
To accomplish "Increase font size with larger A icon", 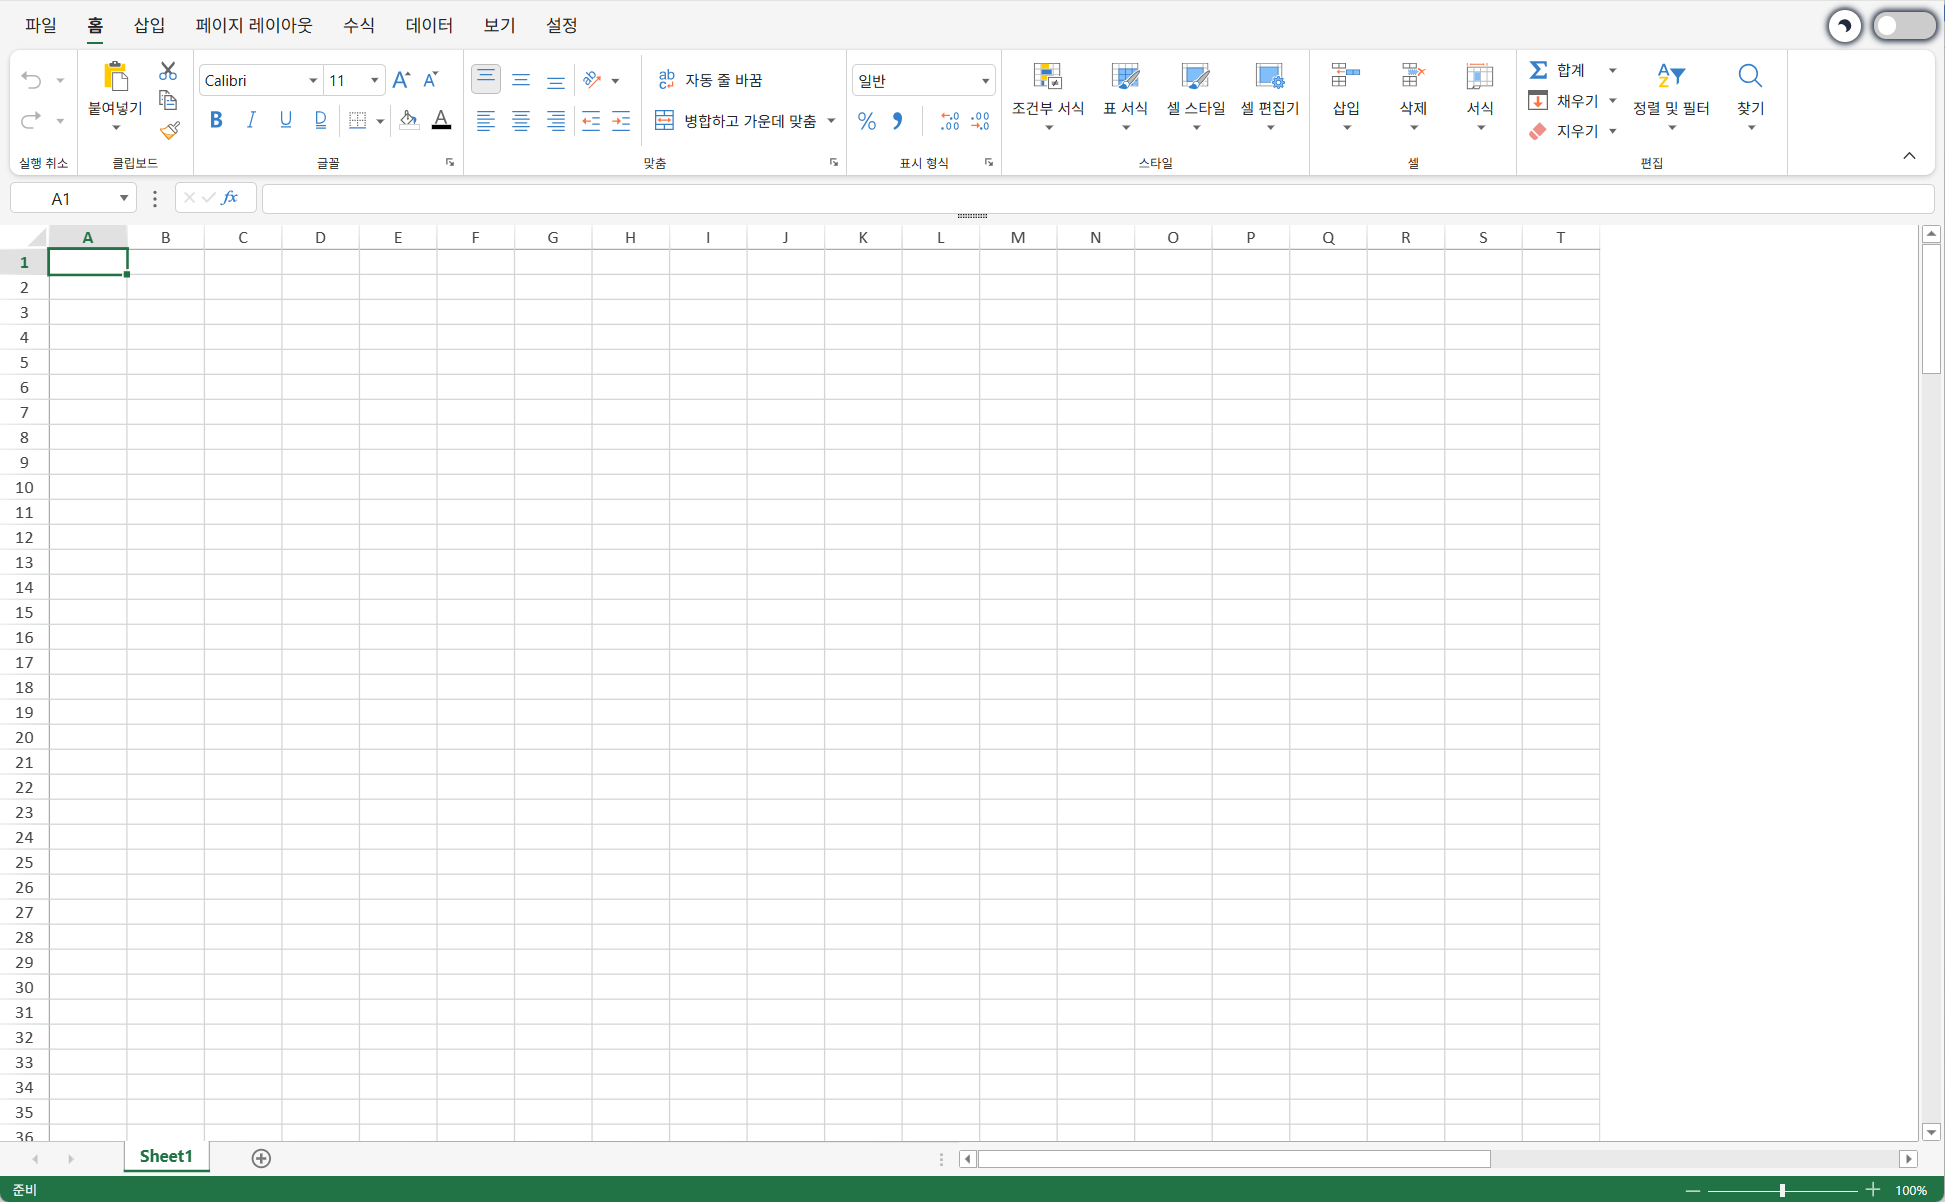I will 401,80.
